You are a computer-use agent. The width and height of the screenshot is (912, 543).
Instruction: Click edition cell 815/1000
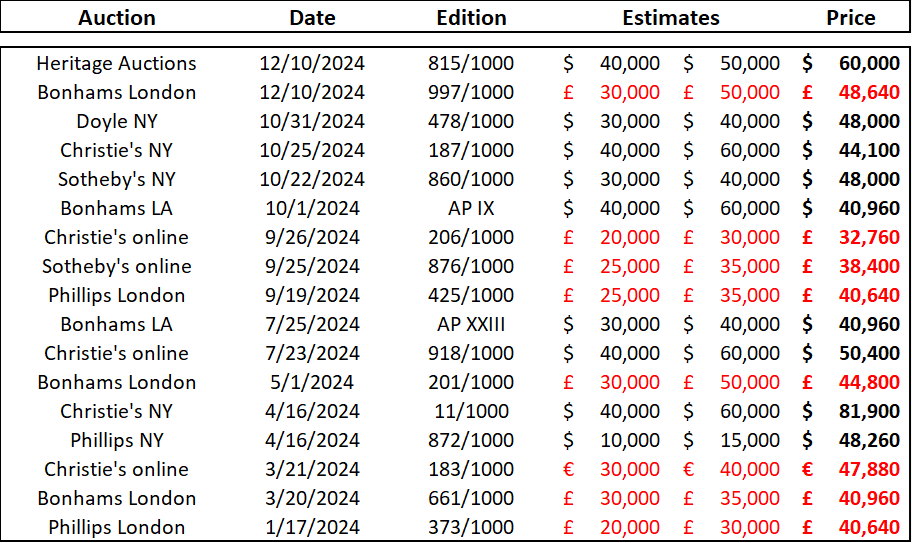[x=471, y=64]
